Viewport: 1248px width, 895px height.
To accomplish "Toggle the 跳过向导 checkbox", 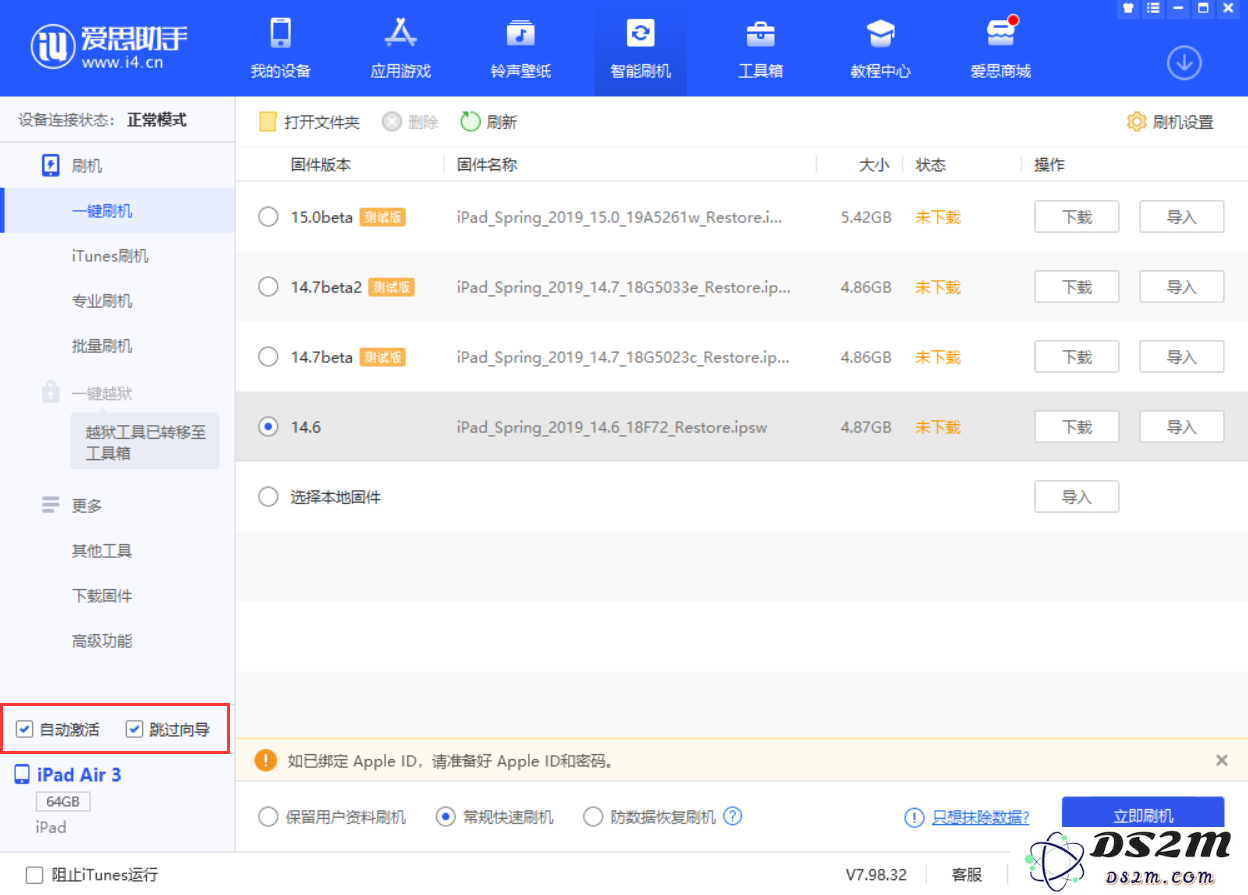I will coord(134,729).
